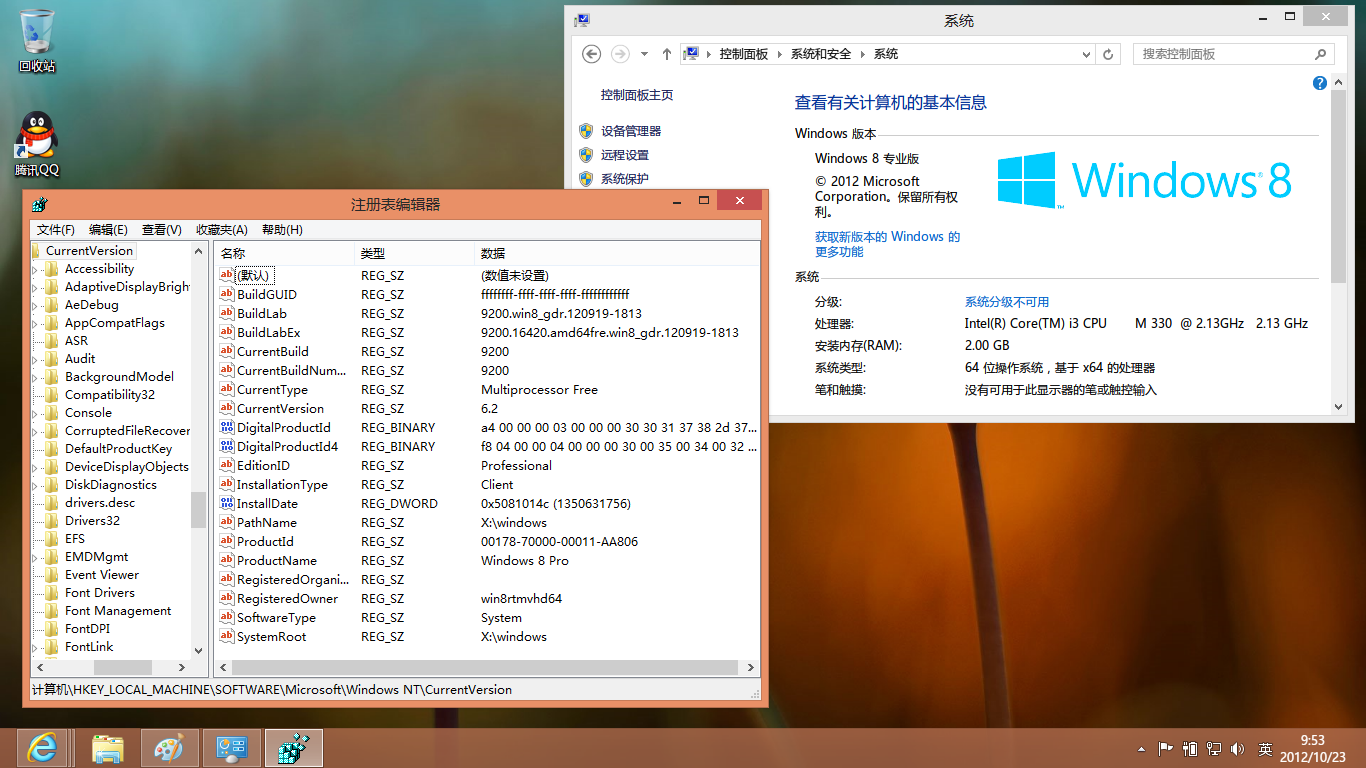The height and width of the screenshot is (768, 1366).
Task: Switch to the System control panel taskbar button
Action: click(x=231, y=747)
